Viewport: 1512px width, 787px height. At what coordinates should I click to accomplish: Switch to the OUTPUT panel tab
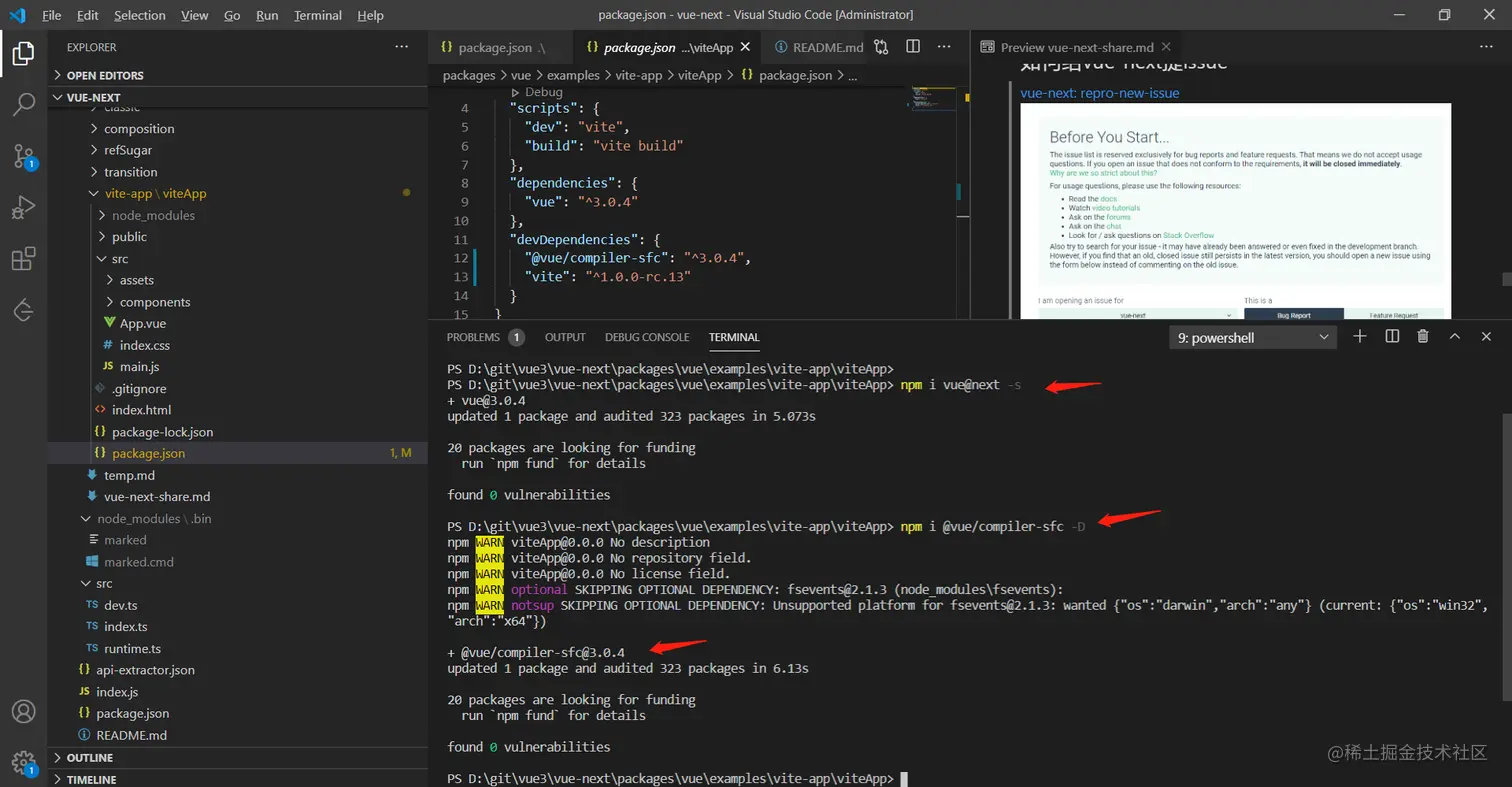click(565, 337)
